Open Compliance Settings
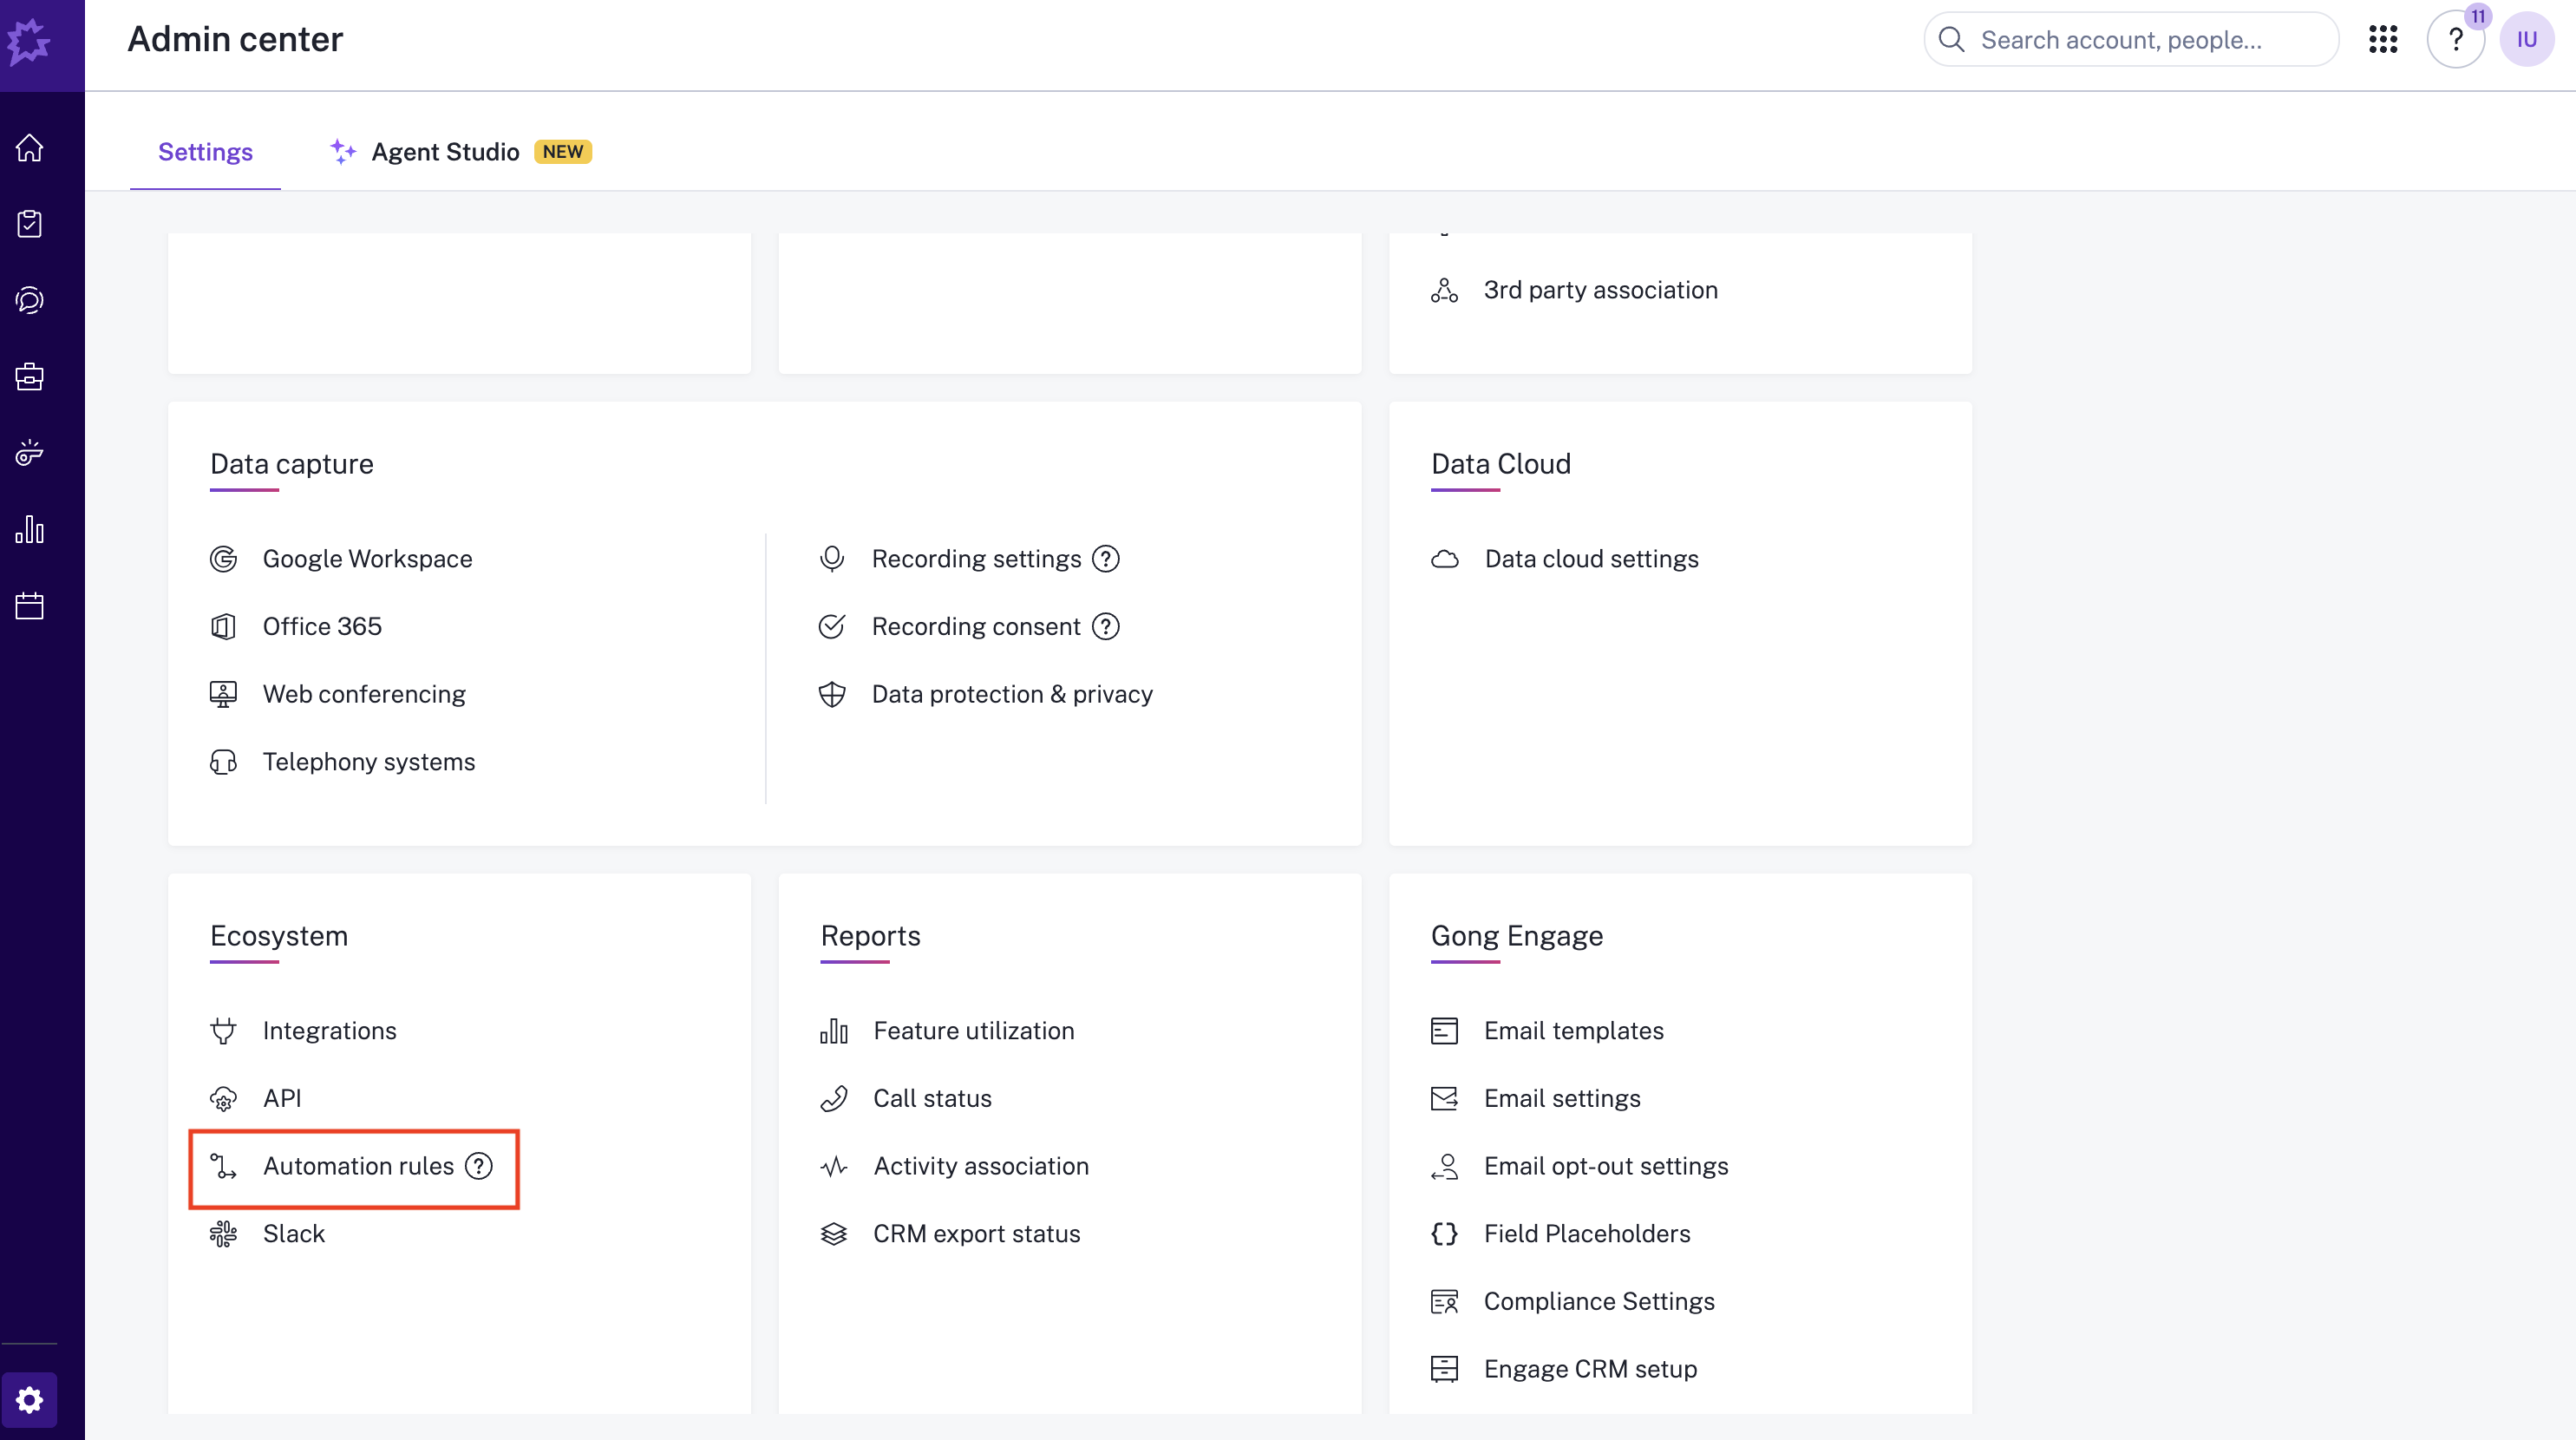 click(1599, 1301)
